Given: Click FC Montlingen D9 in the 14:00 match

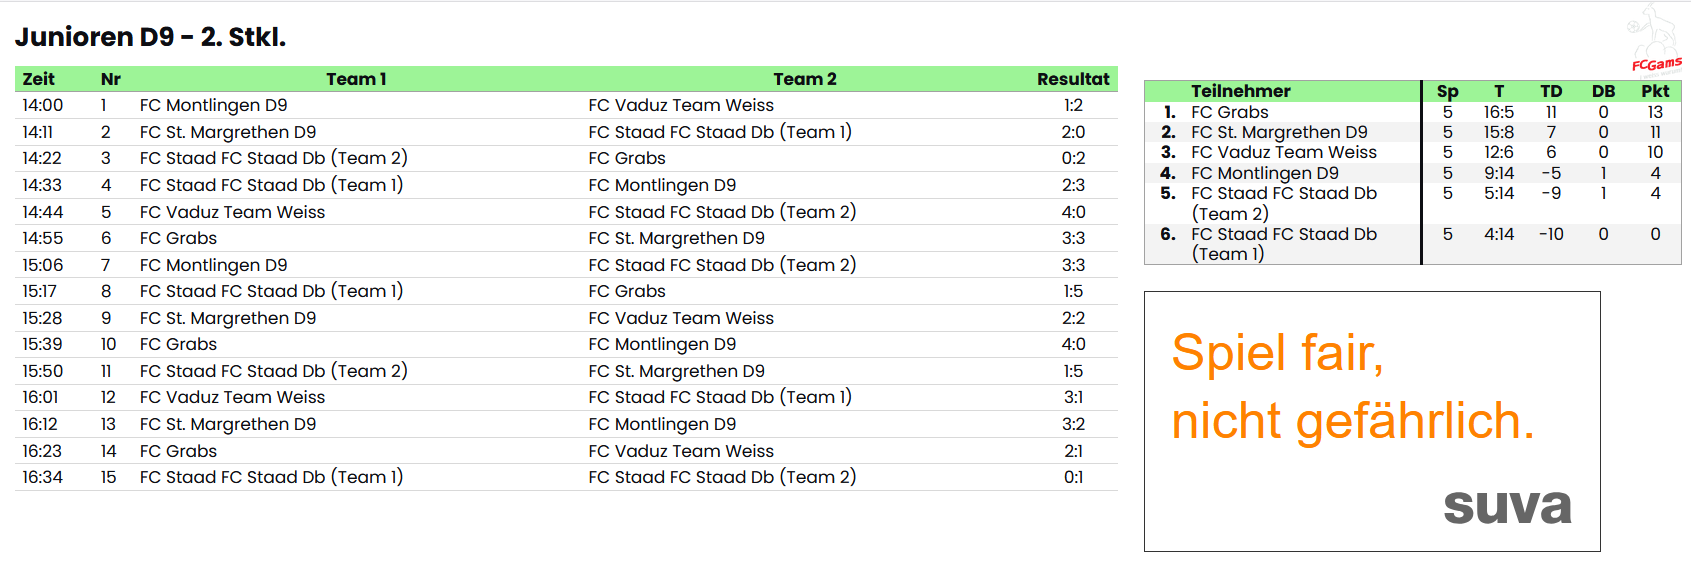Looking at the screenshot, I should [213, 105].
